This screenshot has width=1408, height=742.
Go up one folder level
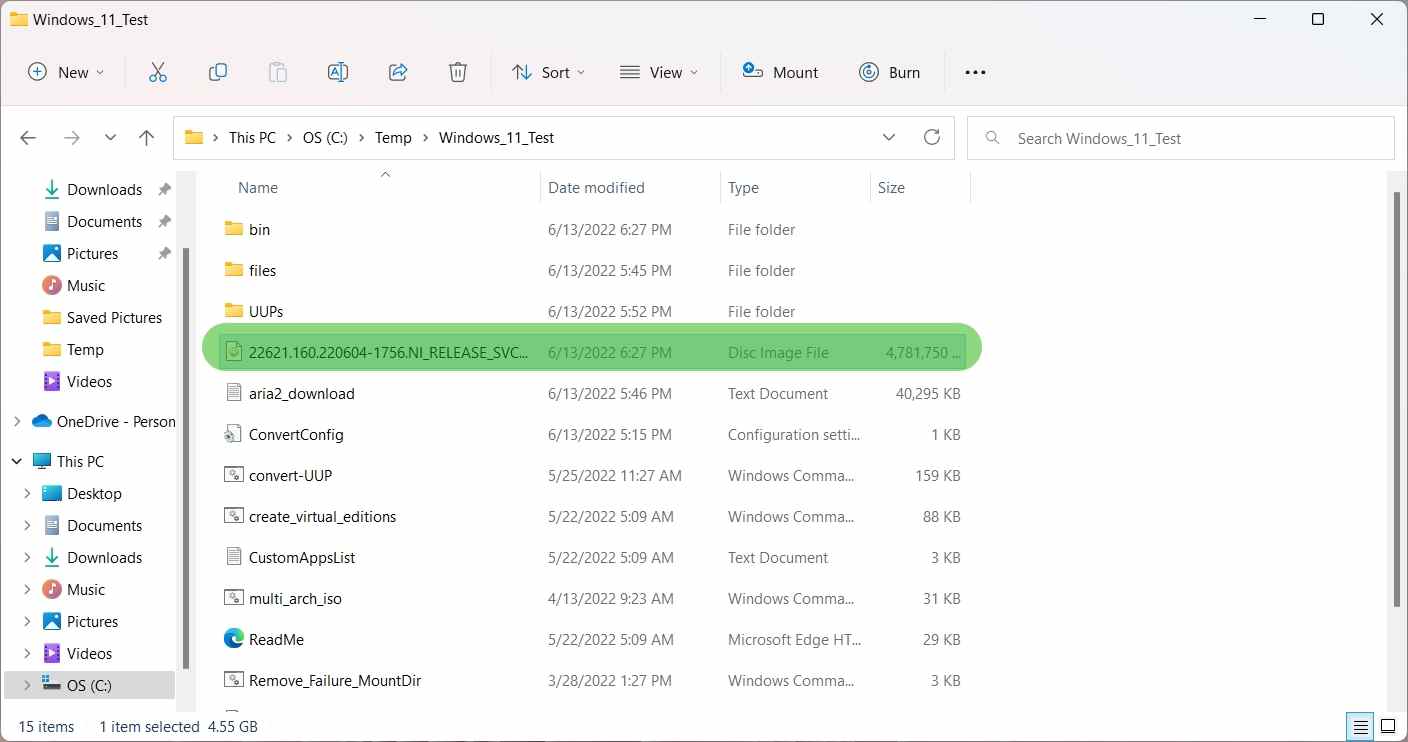(146, 138)
